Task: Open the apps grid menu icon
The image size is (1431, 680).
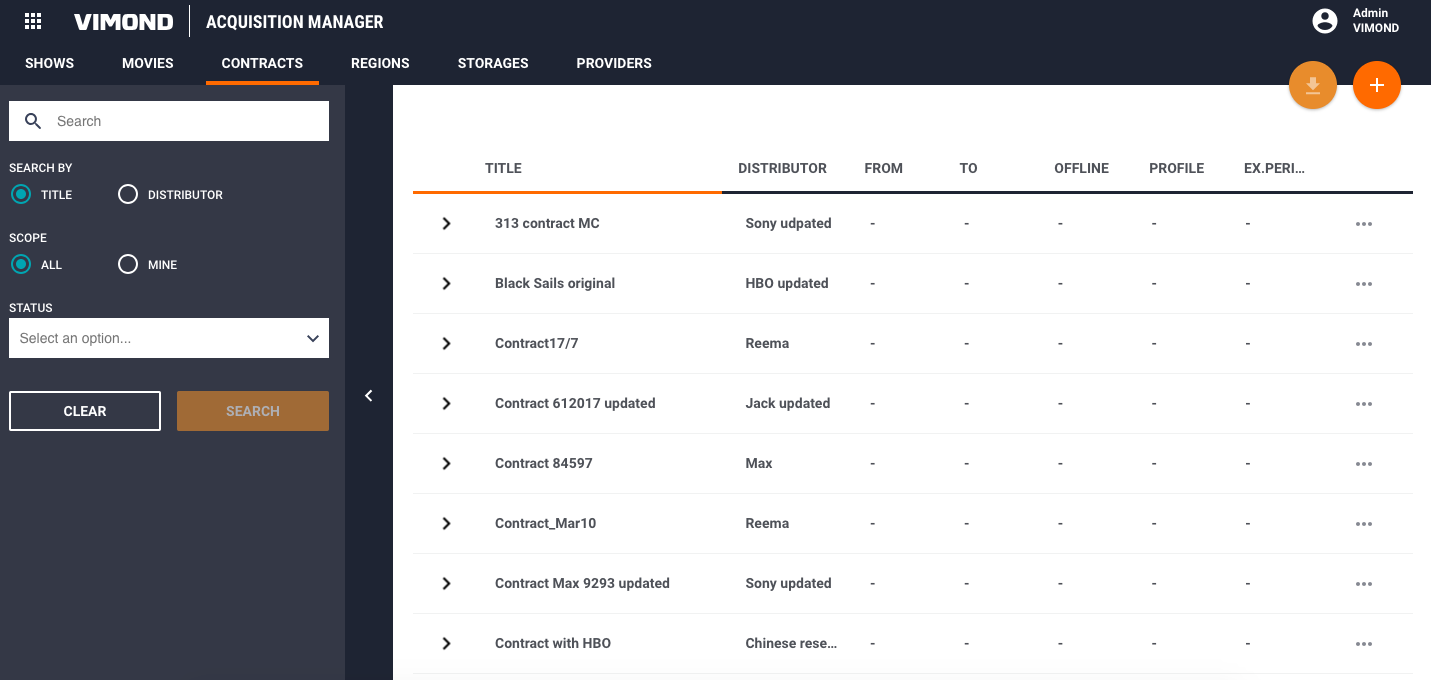Action: click(33, 21)
